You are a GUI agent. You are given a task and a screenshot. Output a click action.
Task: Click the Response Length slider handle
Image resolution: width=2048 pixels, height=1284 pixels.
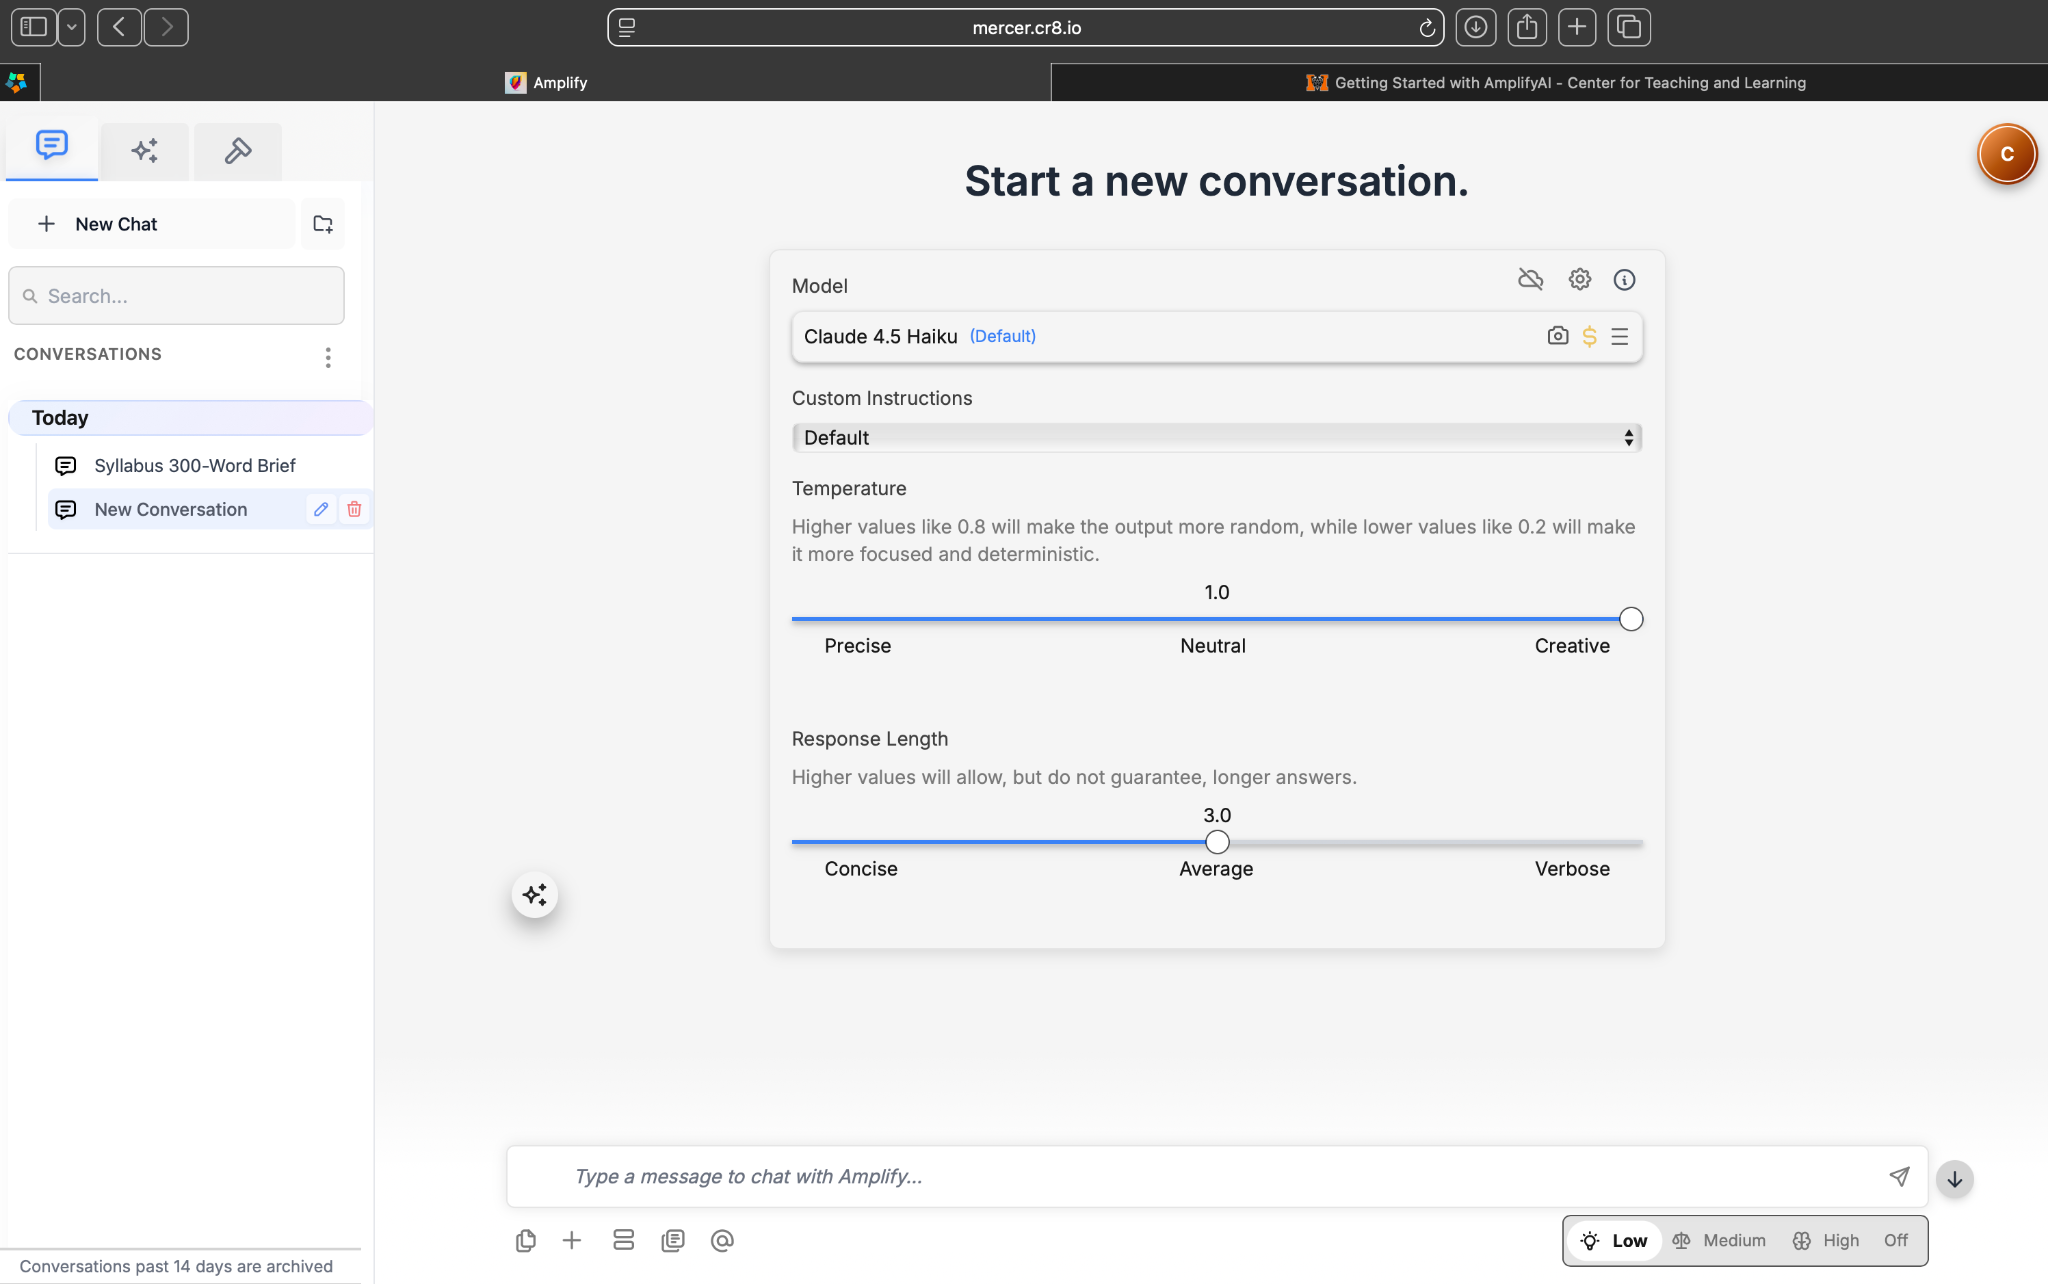1217,842
